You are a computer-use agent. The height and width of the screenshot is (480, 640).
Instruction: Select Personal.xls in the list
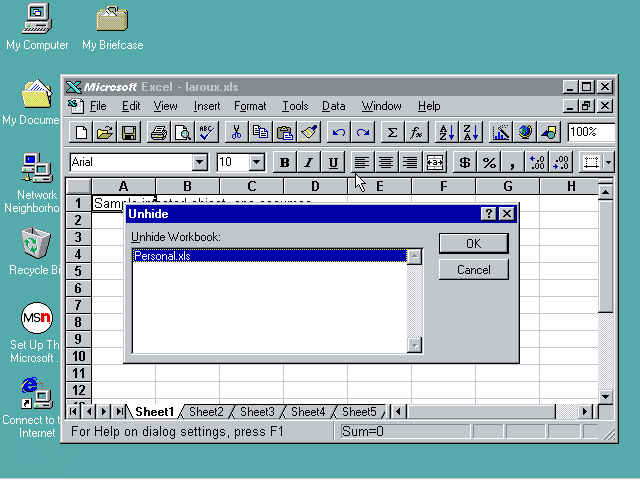pyautogui.click(x=269, y=256)
